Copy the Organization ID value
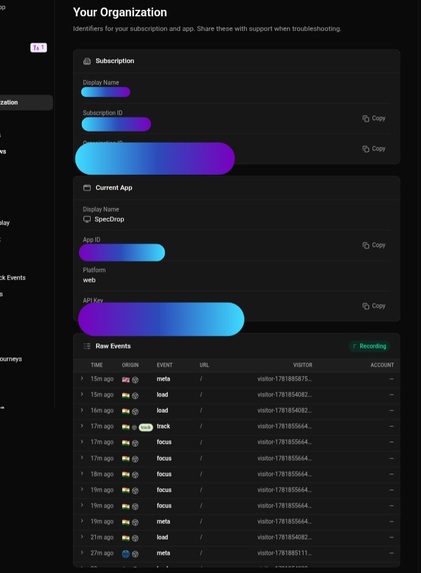 [374, 149]
